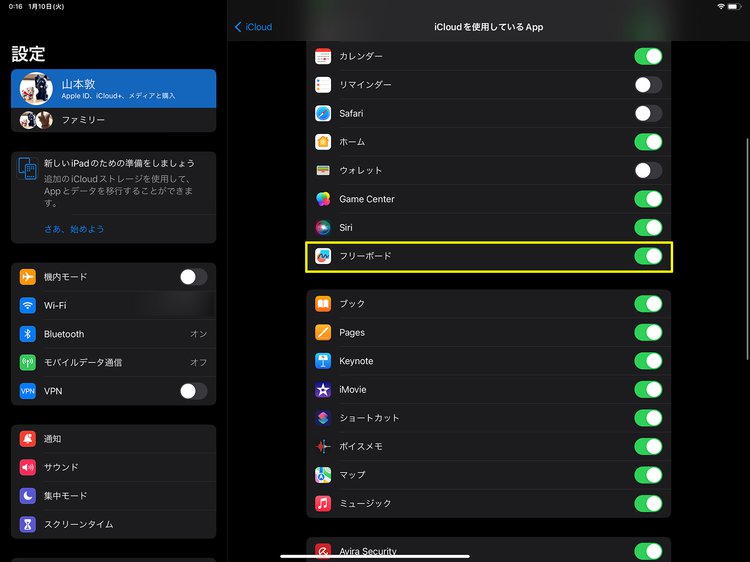Screen dimensions: 750x562
Task: Turn off Pages iCloud switch
Action: point(648,332)
